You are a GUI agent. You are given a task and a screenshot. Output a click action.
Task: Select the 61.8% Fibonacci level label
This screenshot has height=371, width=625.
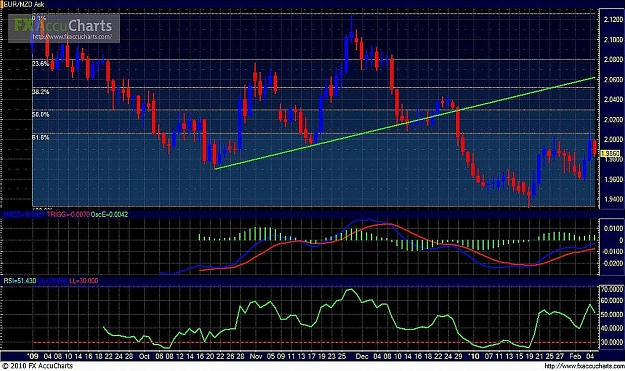coord(41,137)
